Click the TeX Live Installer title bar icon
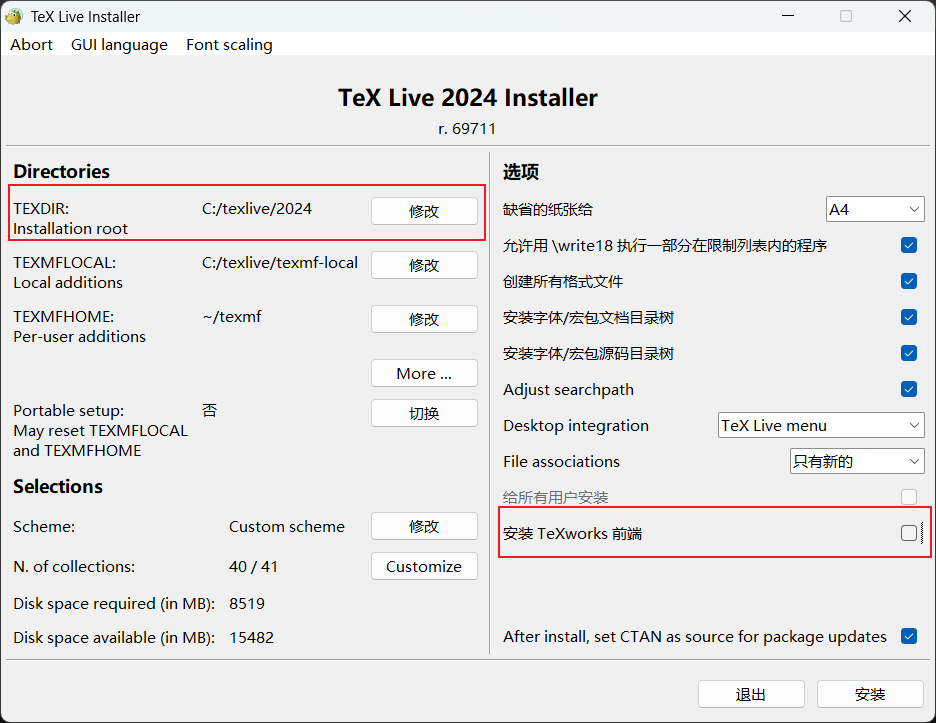This screenshot has width=936, height=723. pyautogui.click(x=14, y=16)
